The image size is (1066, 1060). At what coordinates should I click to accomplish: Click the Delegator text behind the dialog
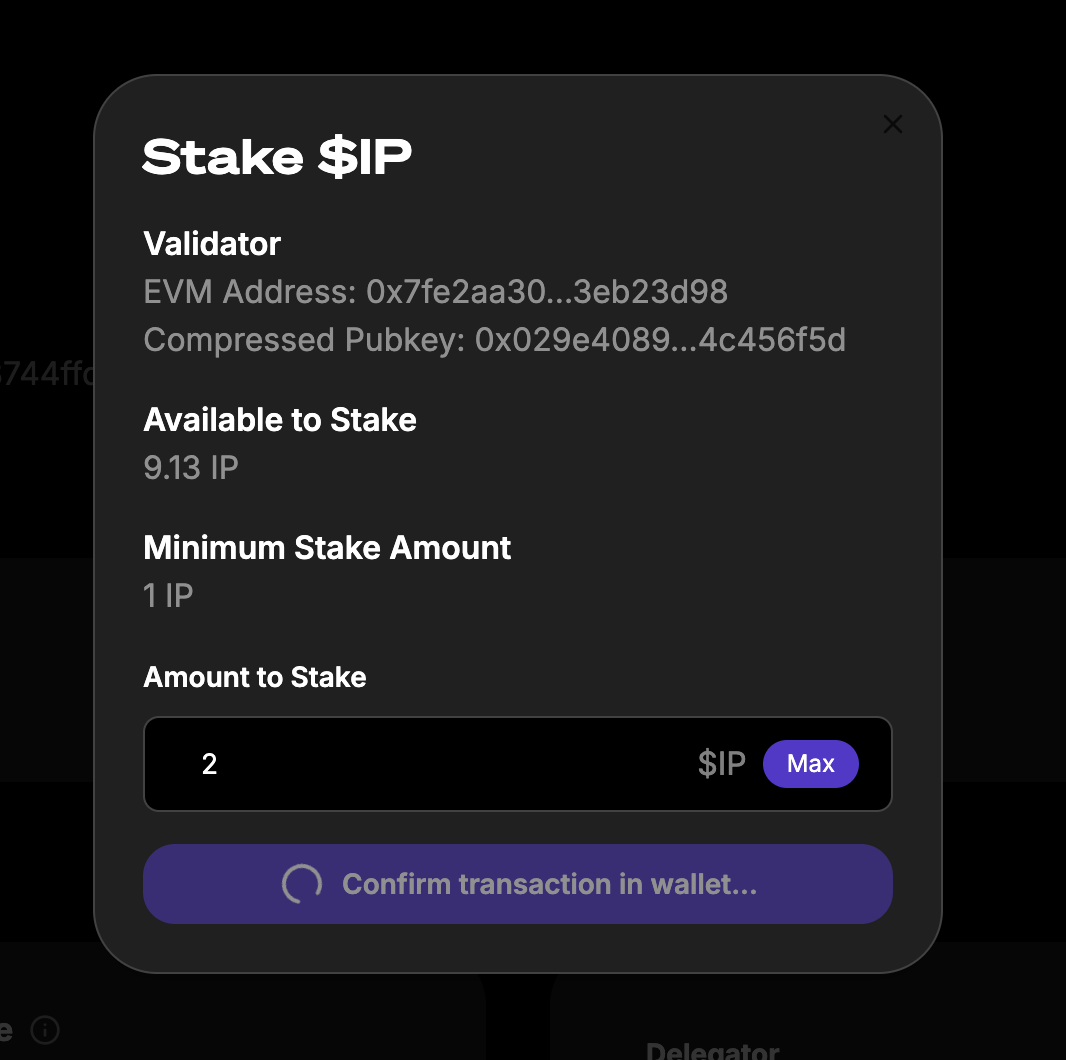[712, 1050]
